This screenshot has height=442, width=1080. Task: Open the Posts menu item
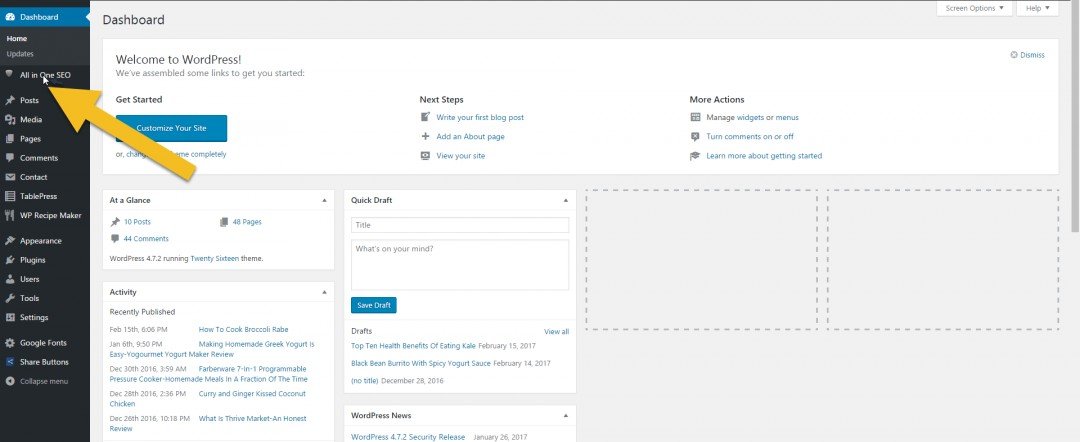(45, 101)
